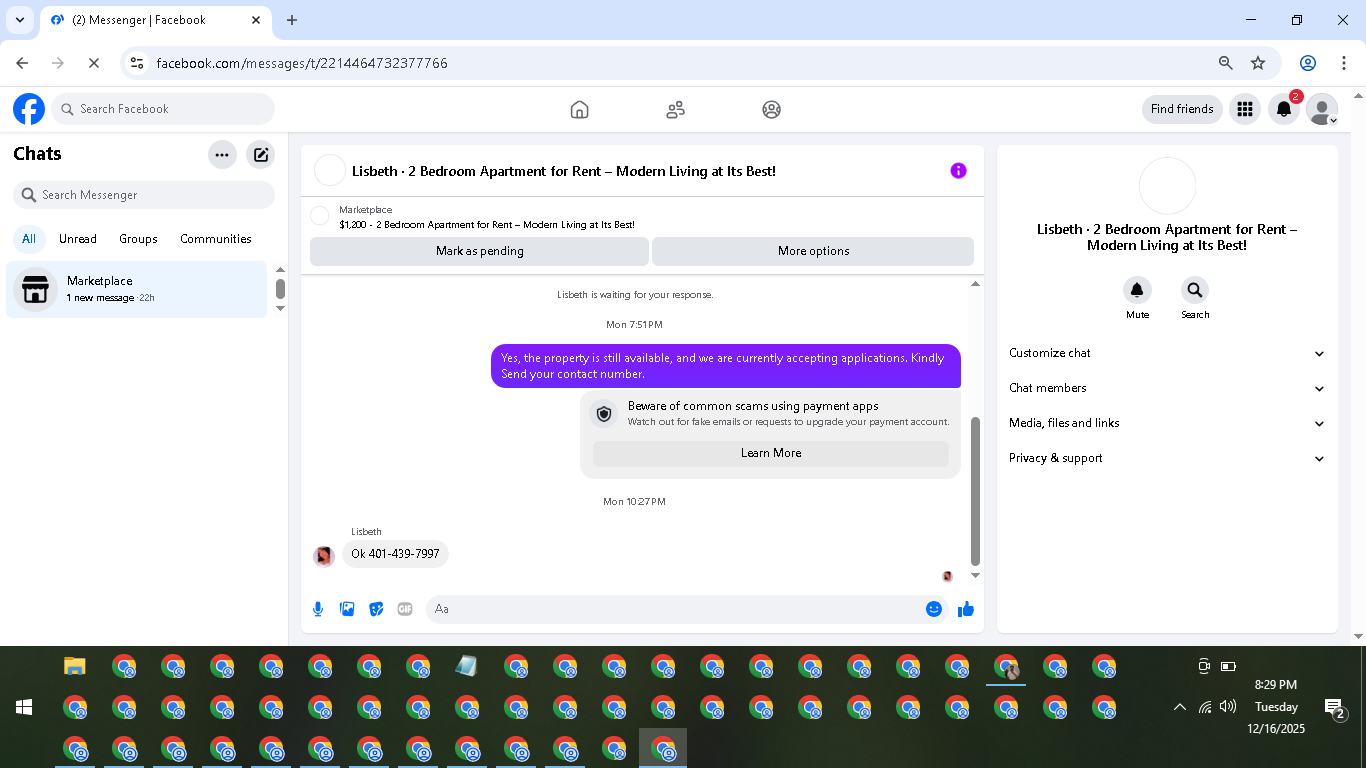This screenshot has width=1366, height=768.
Task: Start a new message with compose icon
Action: click(261, 155)
